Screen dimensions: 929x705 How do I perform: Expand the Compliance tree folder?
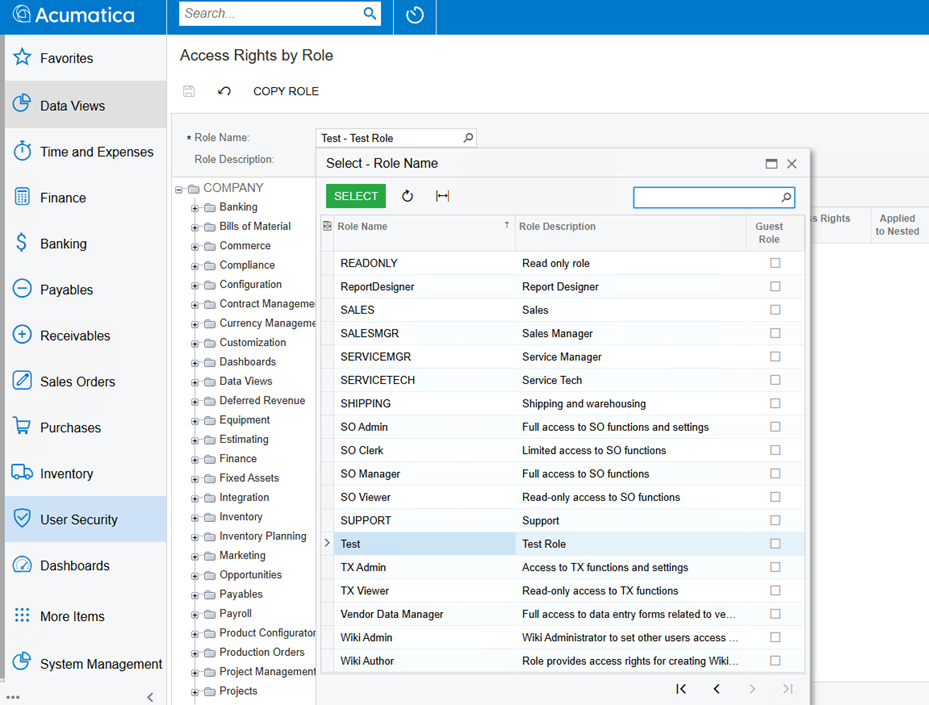click(194, 267)
